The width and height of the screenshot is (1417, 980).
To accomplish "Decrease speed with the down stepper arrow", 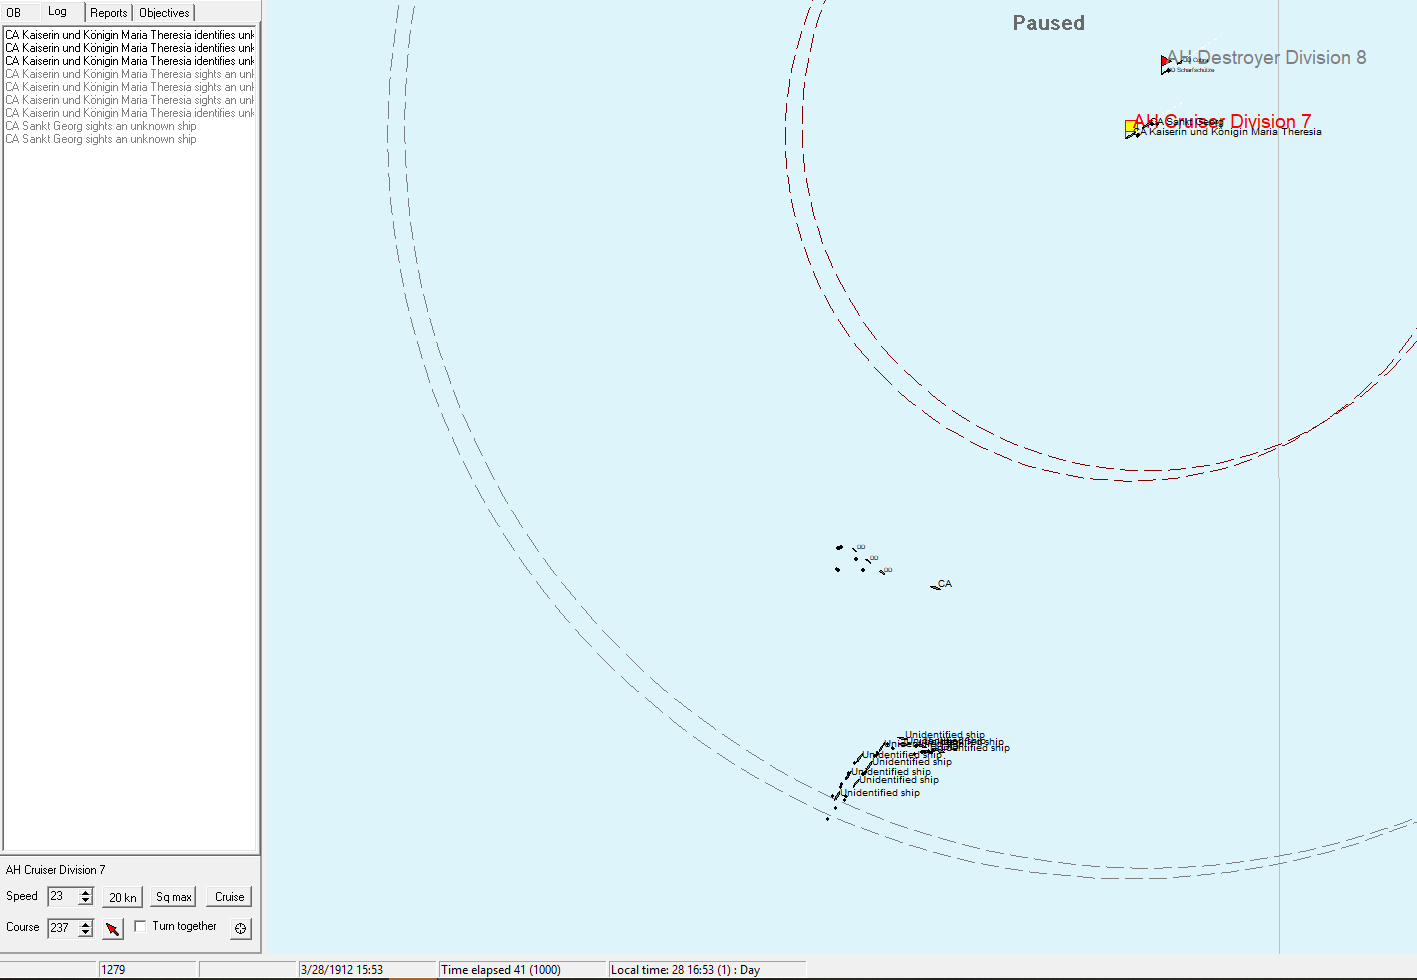I will click(86, 902).
